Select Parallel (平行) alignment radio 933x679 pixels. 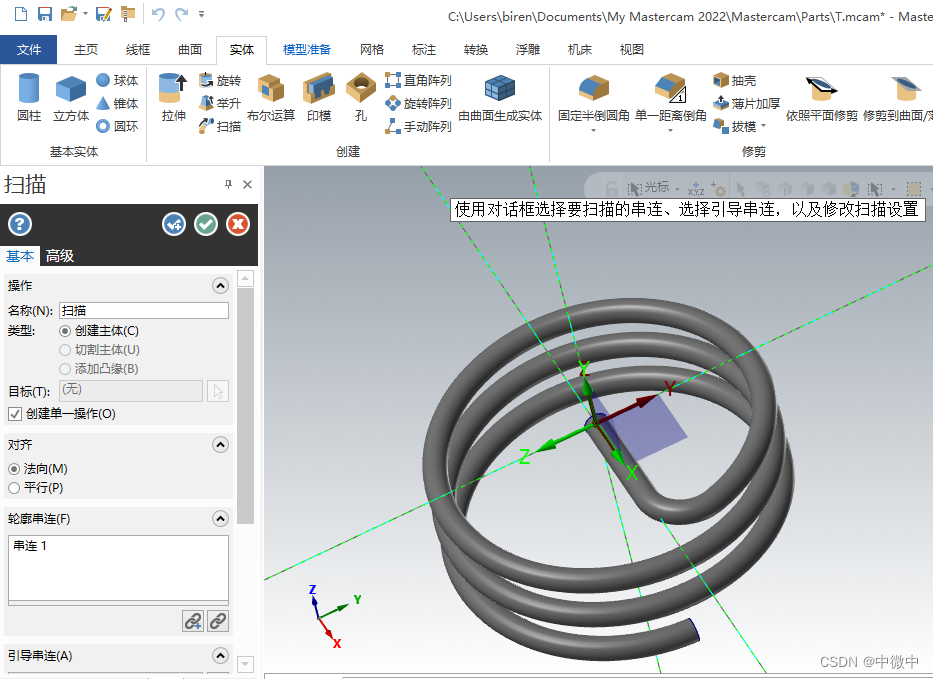14,488
